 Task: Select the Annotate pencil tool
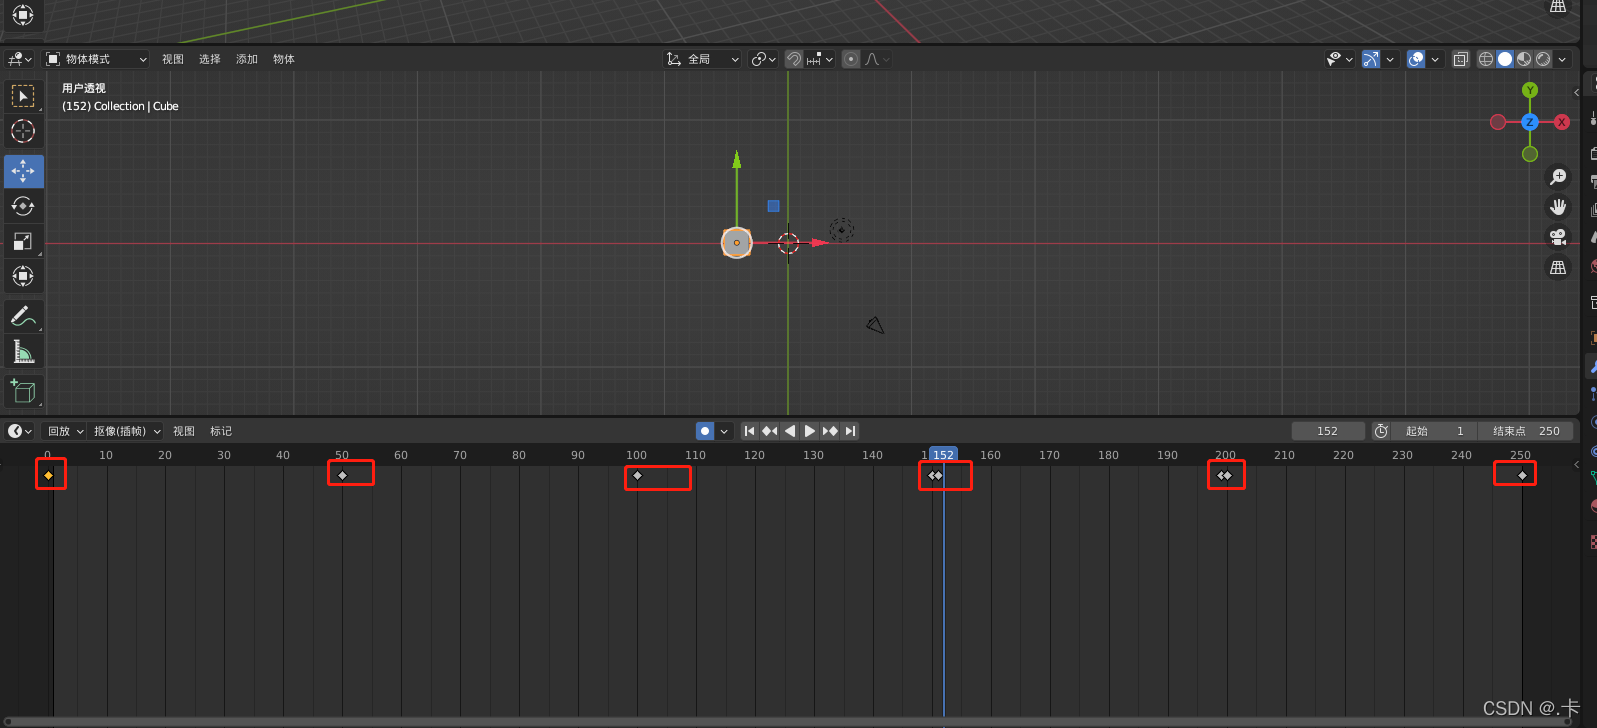click(x=23, y=316)
